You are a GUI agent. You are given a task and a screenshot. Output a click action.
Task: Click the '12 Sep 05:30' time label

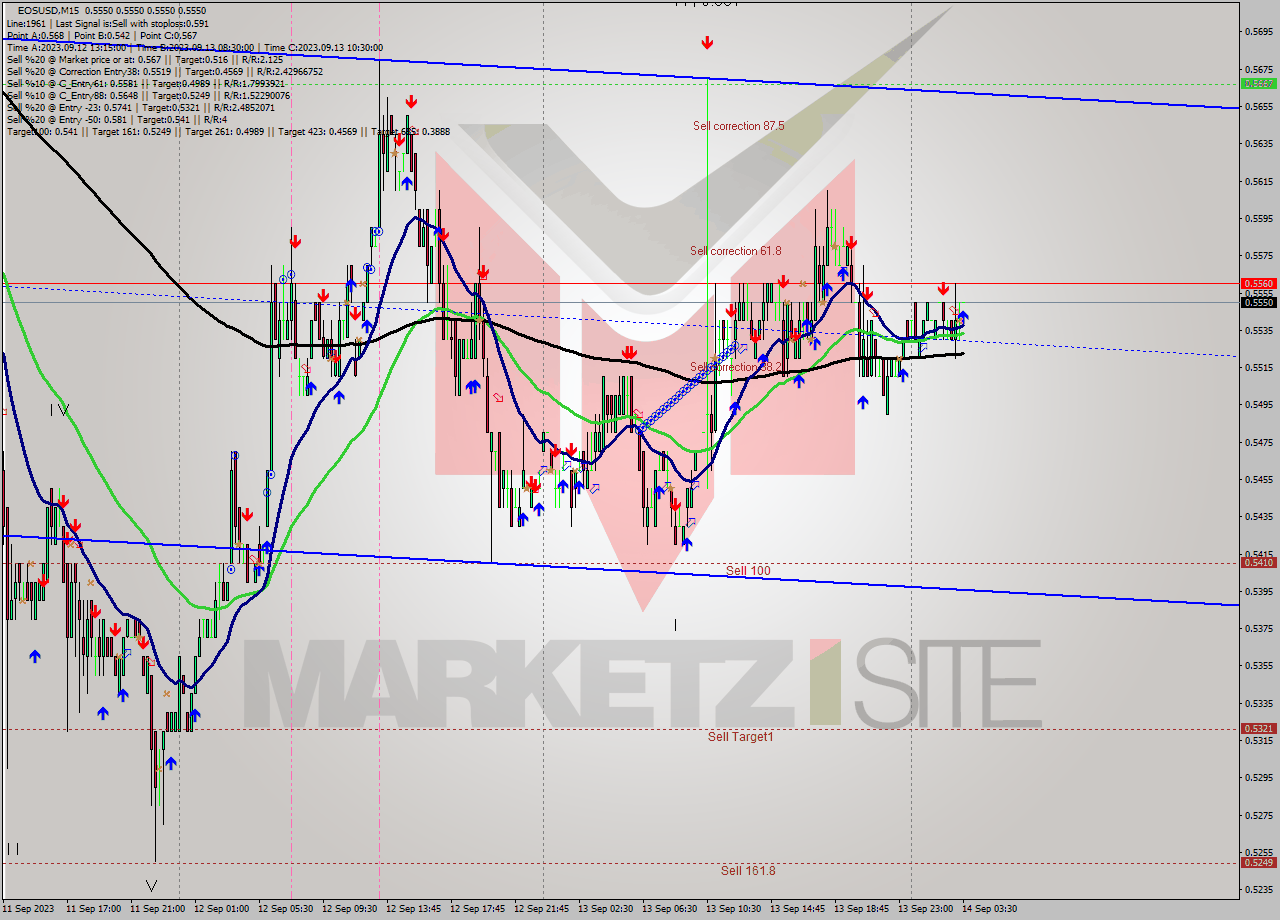(x=287, y=909)
